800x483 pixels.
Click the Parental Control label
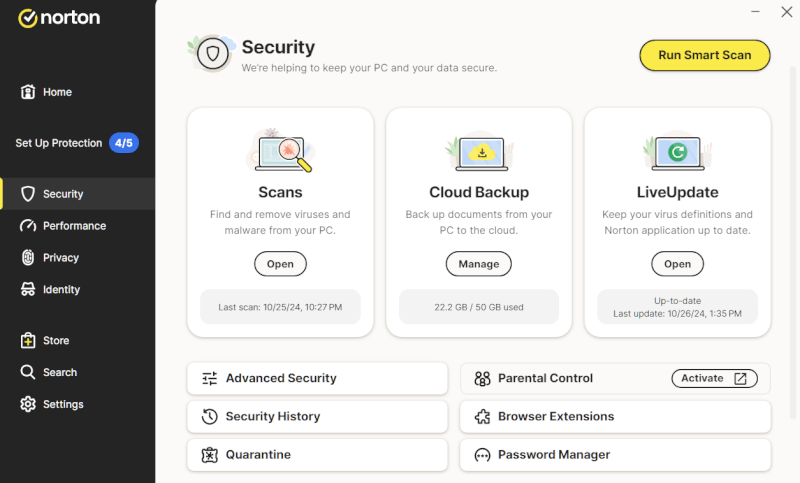click(x=545, y=378)
